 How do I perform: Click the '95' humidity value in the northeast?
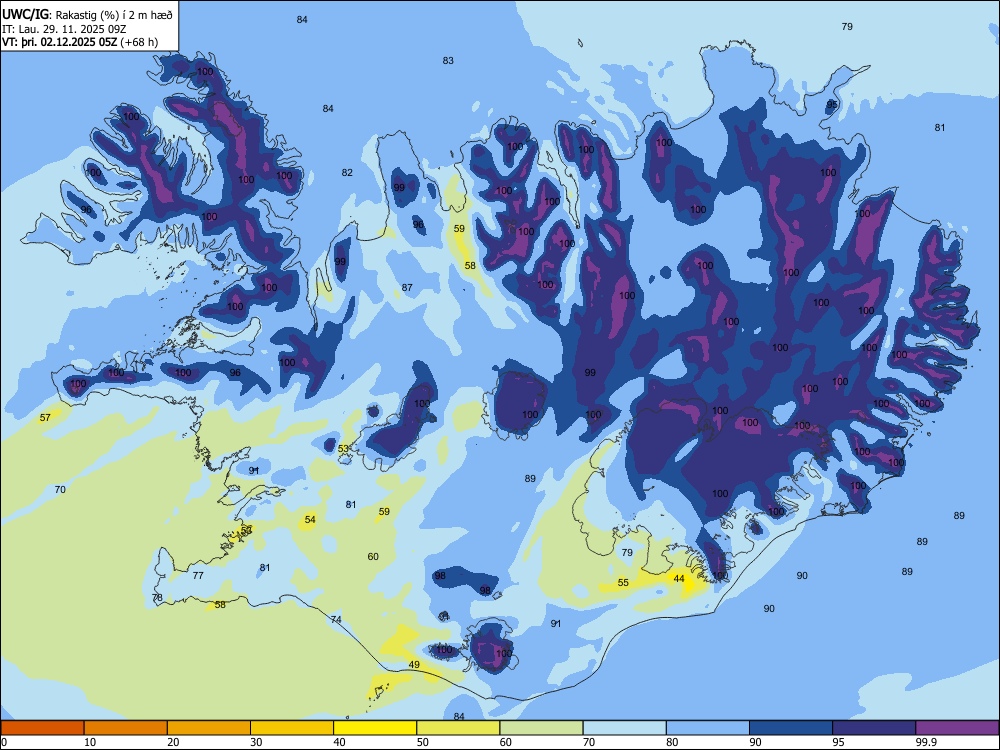click(832, 104)
